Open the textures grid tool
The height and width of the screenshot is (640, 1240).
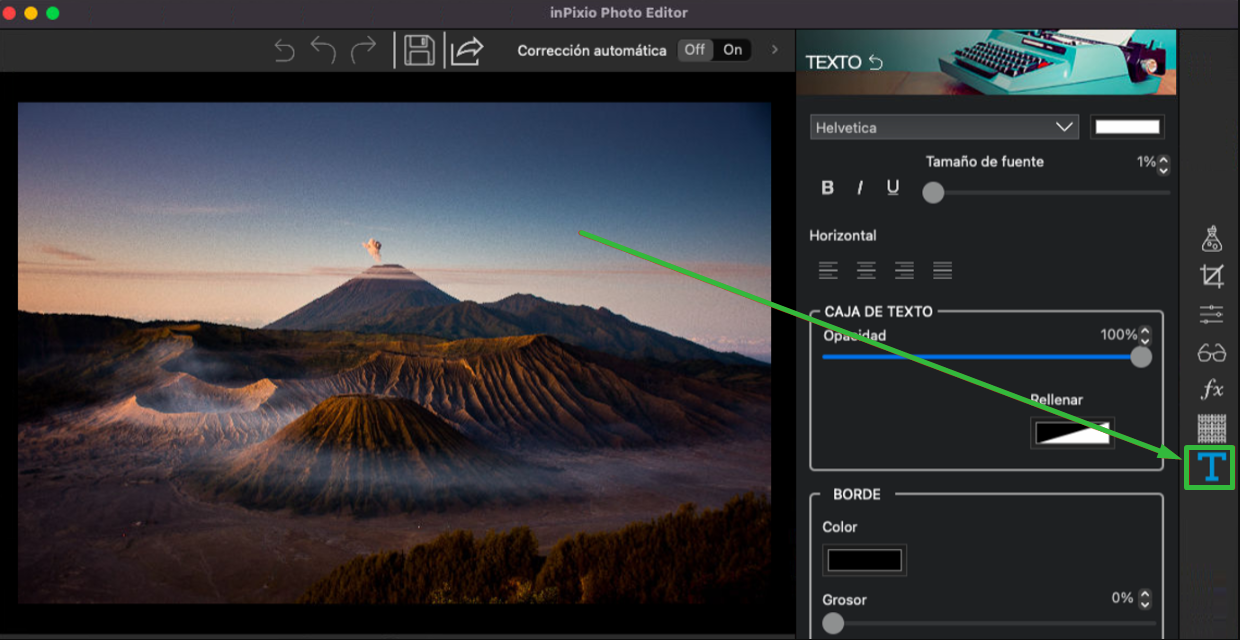click(x=1212, y=428)
